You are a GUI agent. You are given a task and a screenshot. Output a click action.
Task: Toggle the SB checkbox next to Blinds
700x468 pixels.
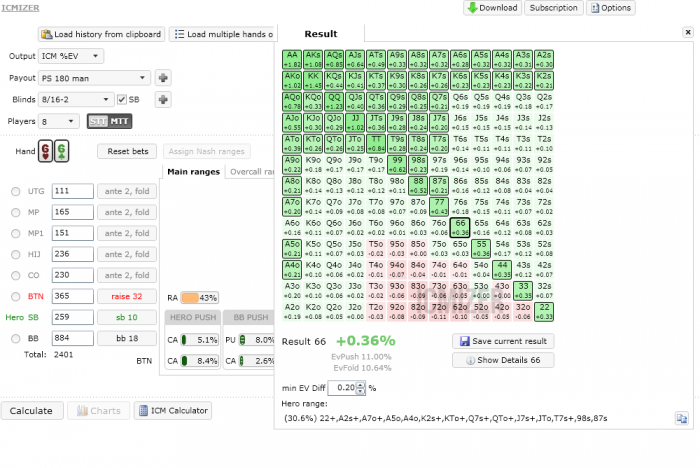(x=121, y=100)
